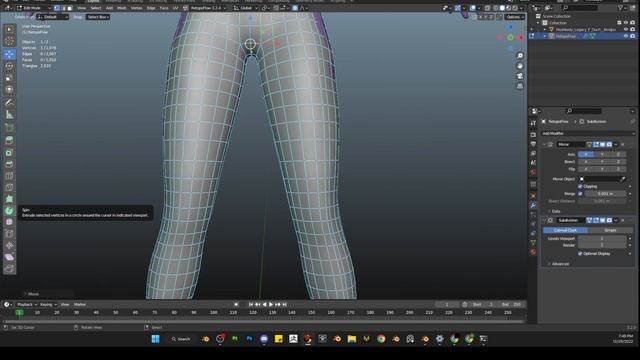The image size is (640, 360).
Task: Choose Simple subdivision type
Action: 610,230
